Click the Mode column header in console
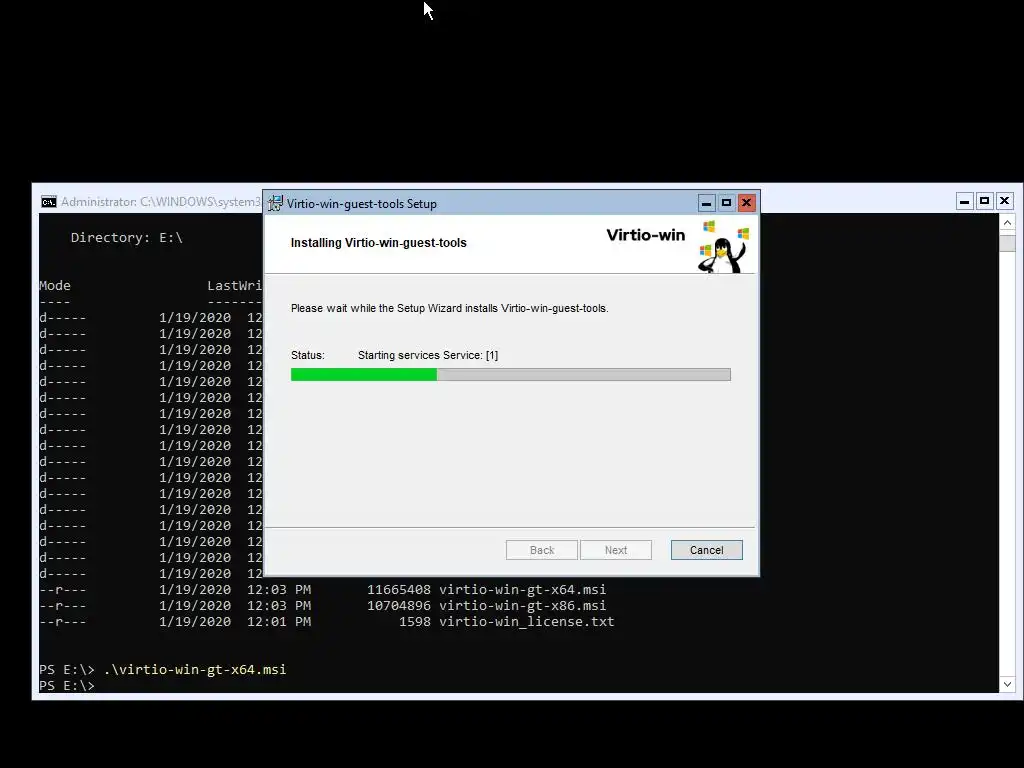The image size is (1024, 768). tap(55, 285)
